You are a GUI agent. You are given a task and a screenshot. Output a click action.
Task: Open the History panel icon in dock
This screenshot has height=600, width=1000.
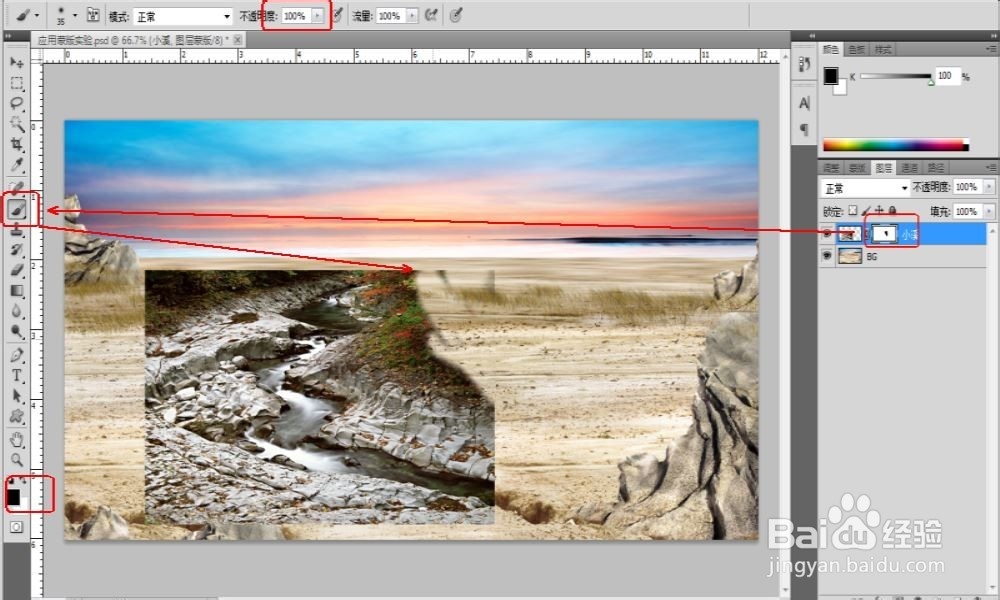point(804,64)
